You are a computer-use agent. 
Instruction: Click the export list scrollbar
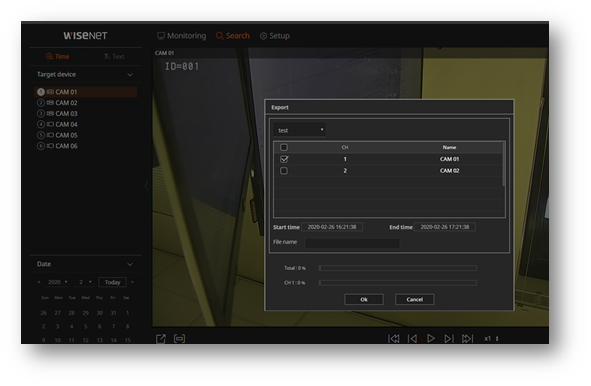pos(504,164)
